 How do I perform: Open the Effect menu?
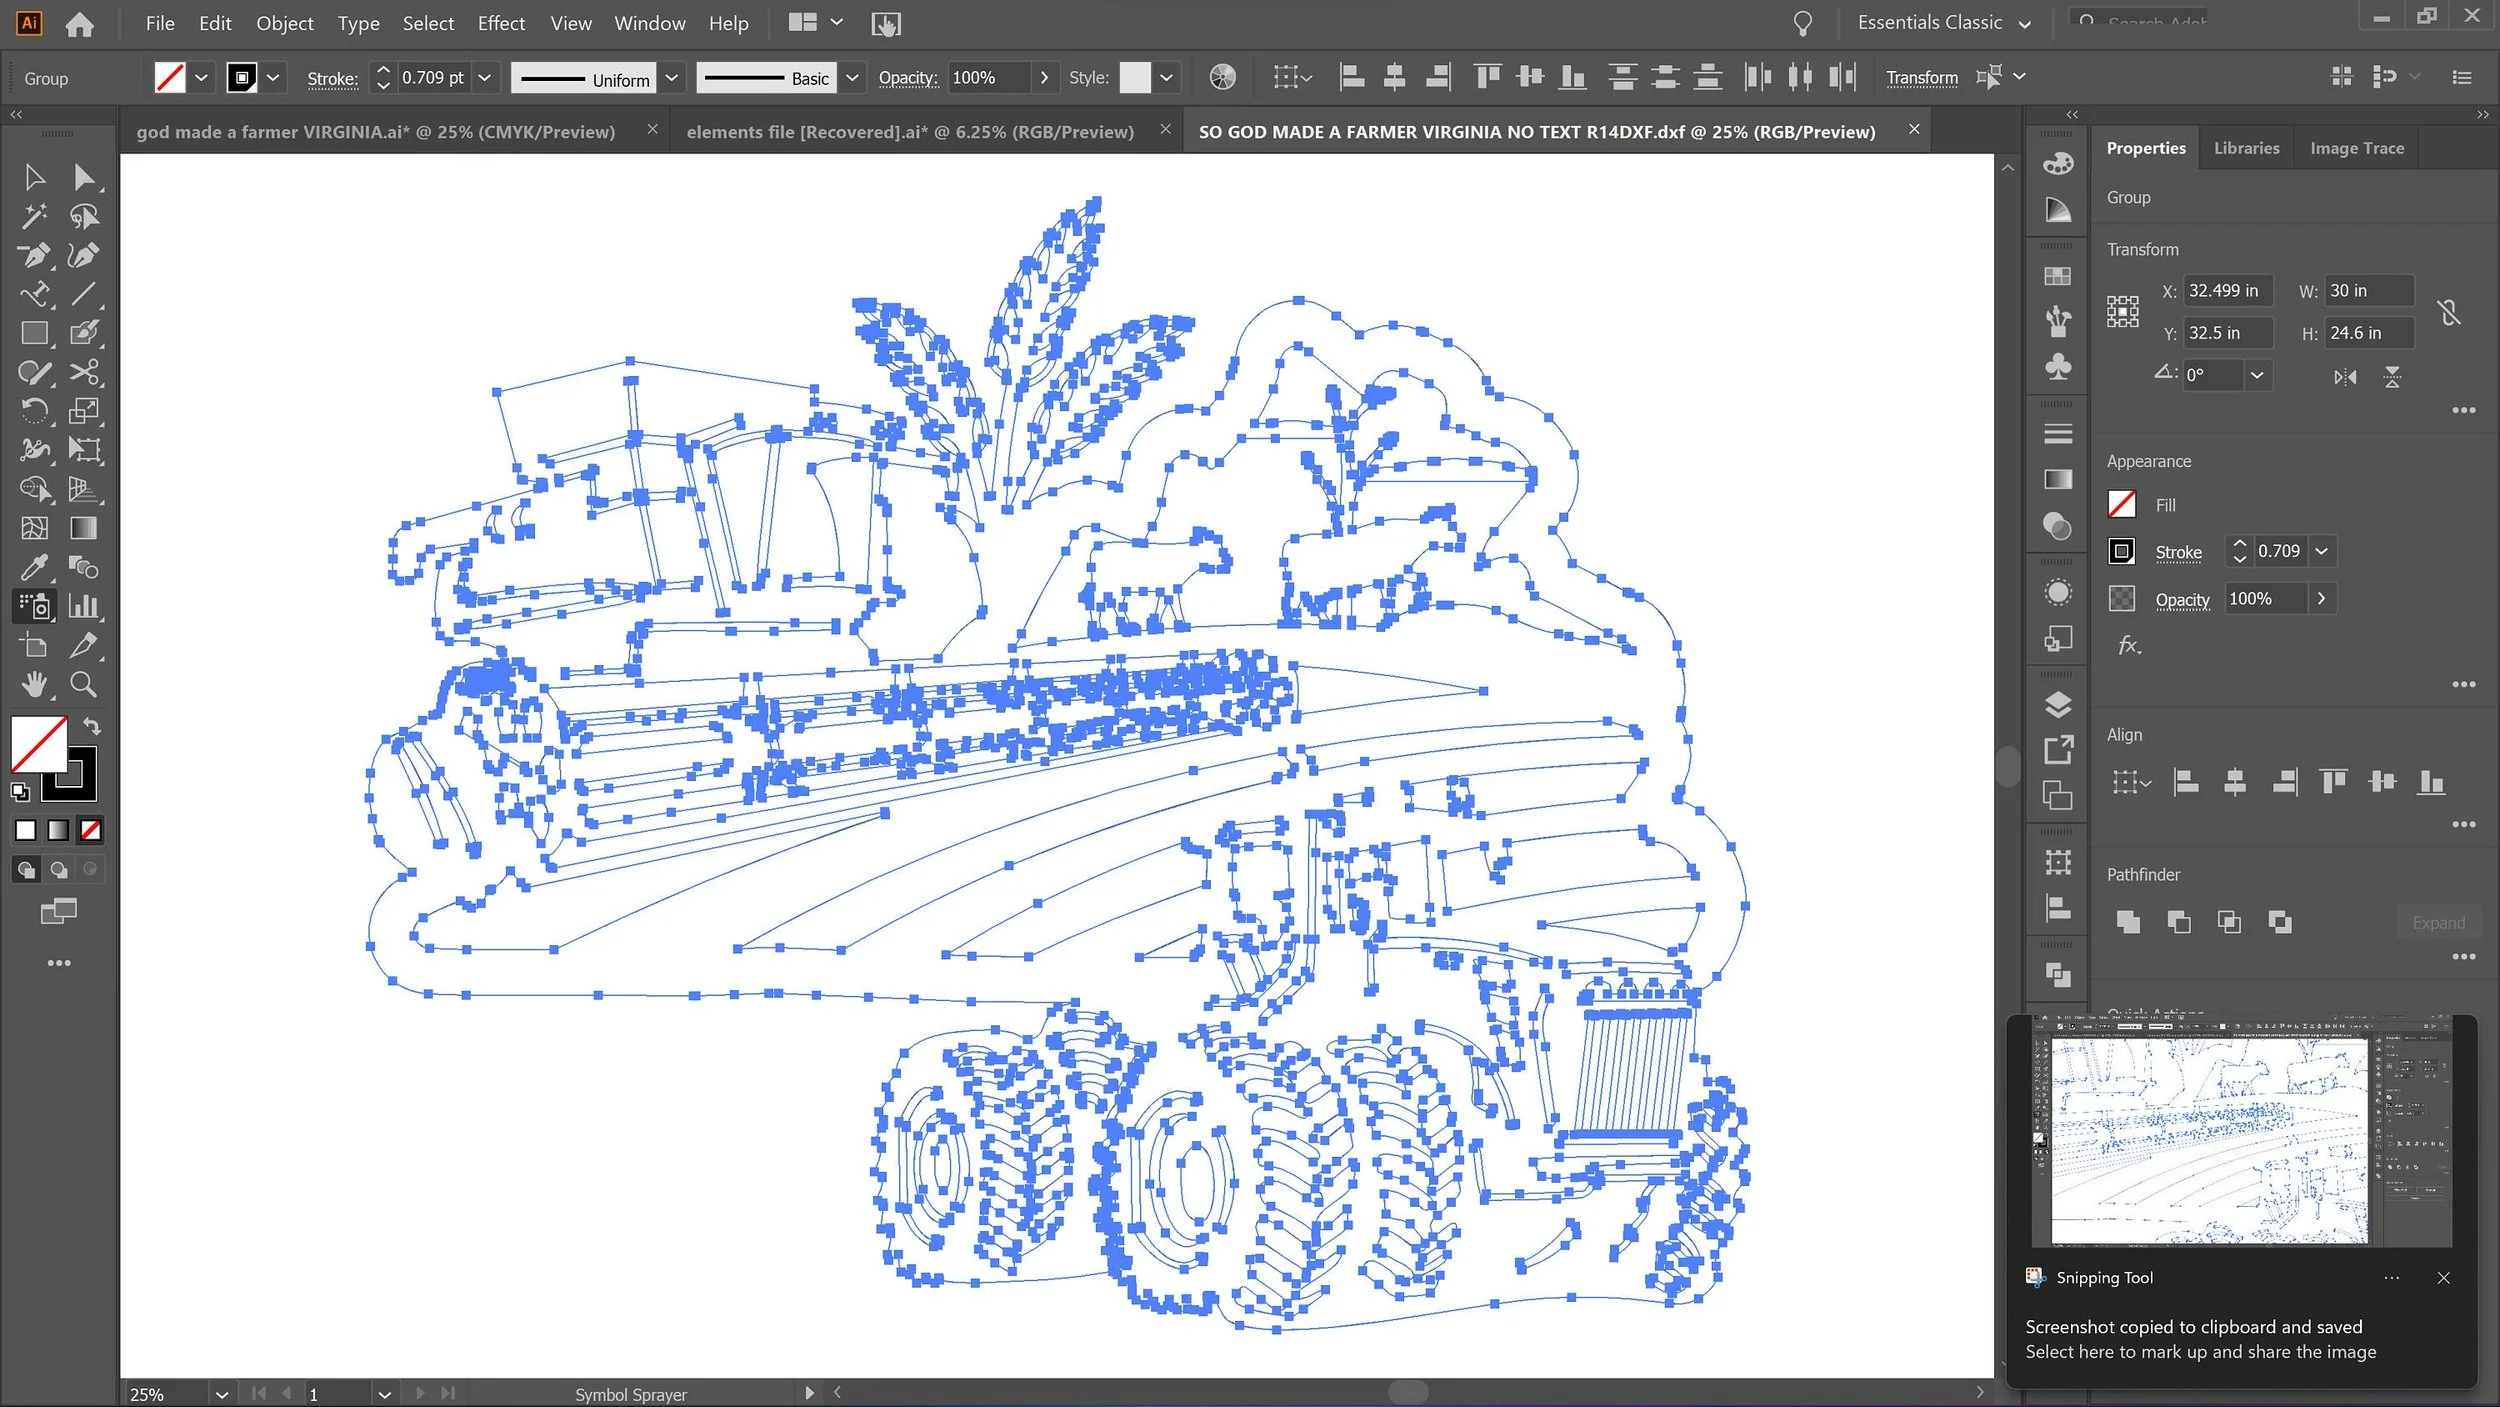click(500, 23)
